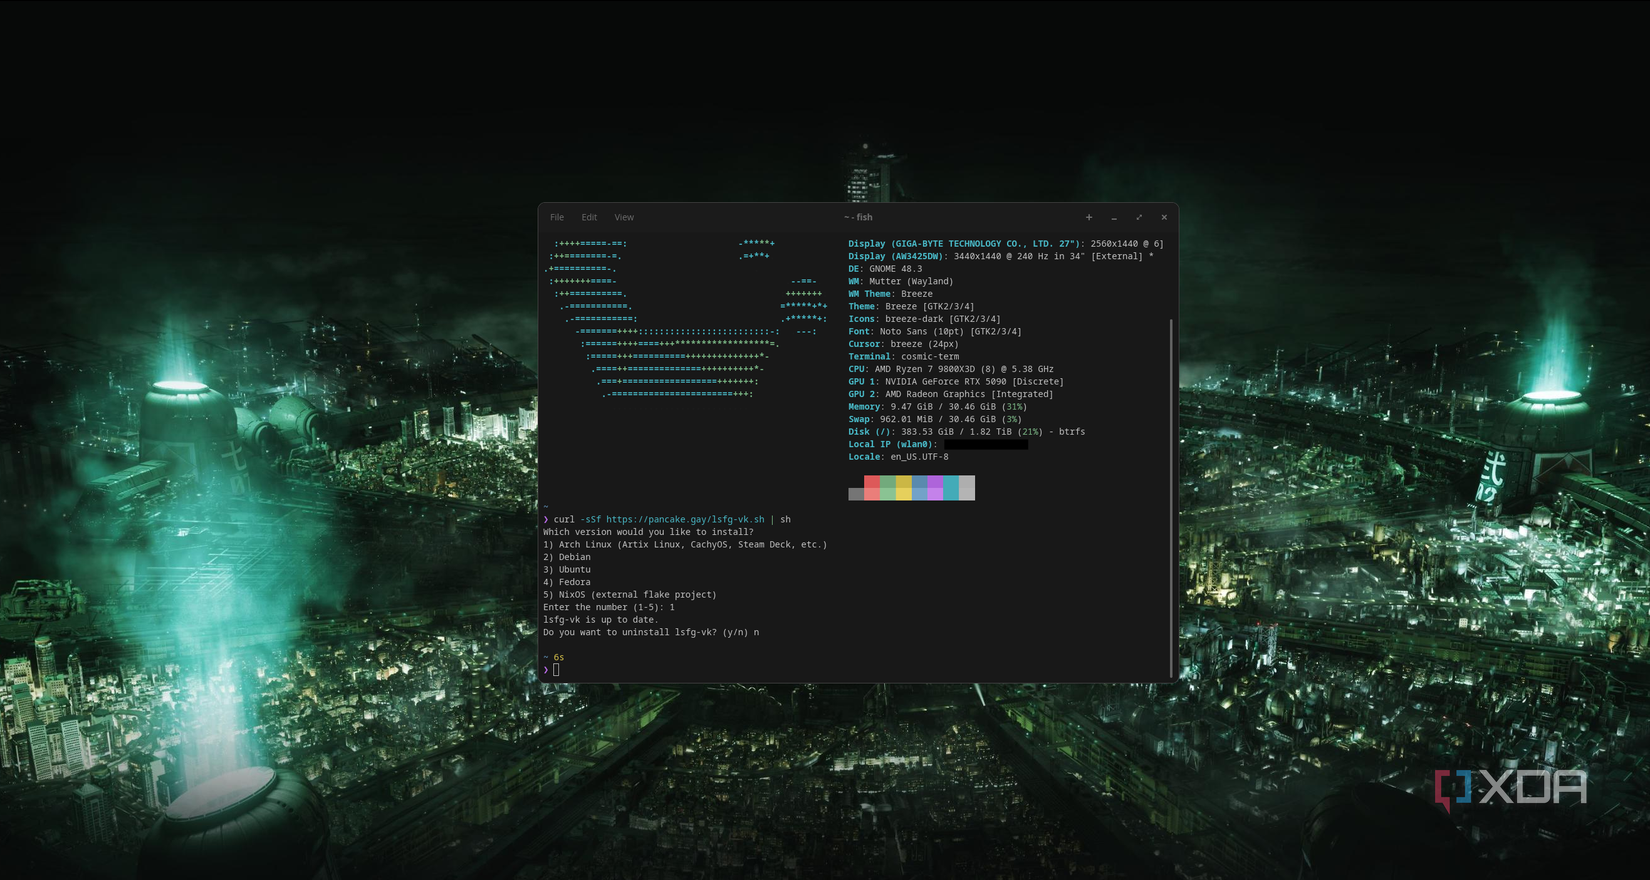Click the blue color palette block
This screenshot has height=880, width=1650.
920,487
